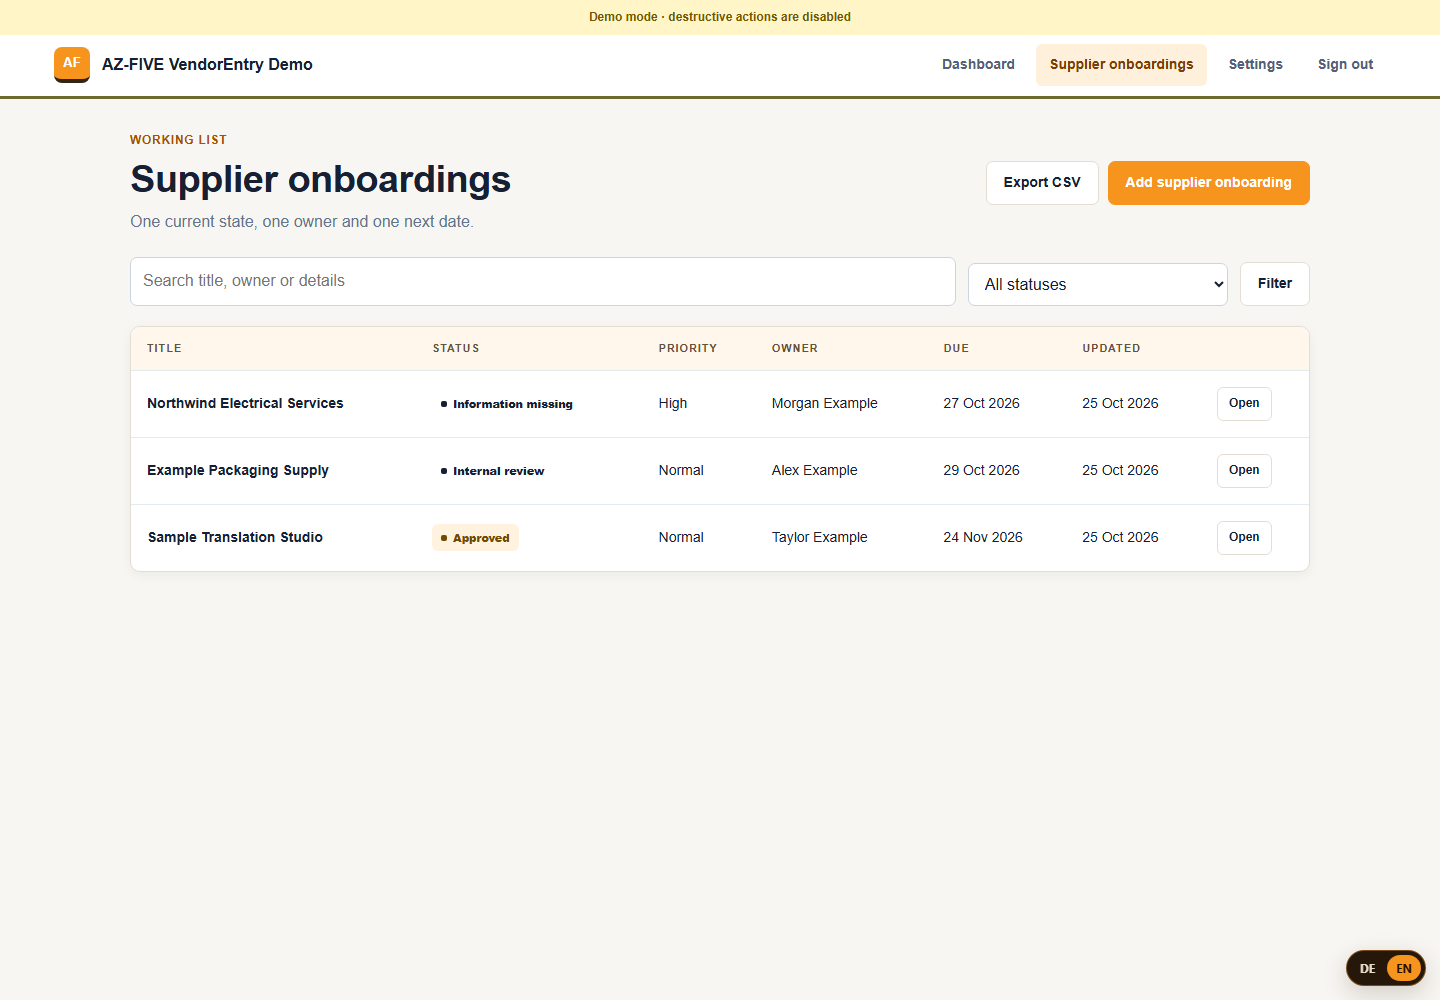Click the orange AF logo icon
Viewport: 1440px width, 1000px height.
click(x=72, y=64)
